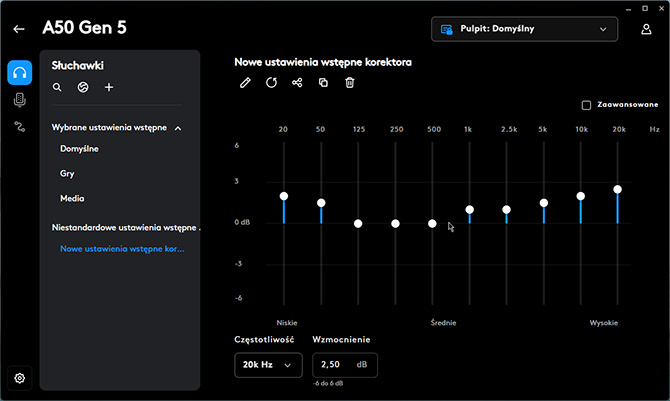
Task: Reset equalizer with the circular arrow icon
Action: coord(271,83)
